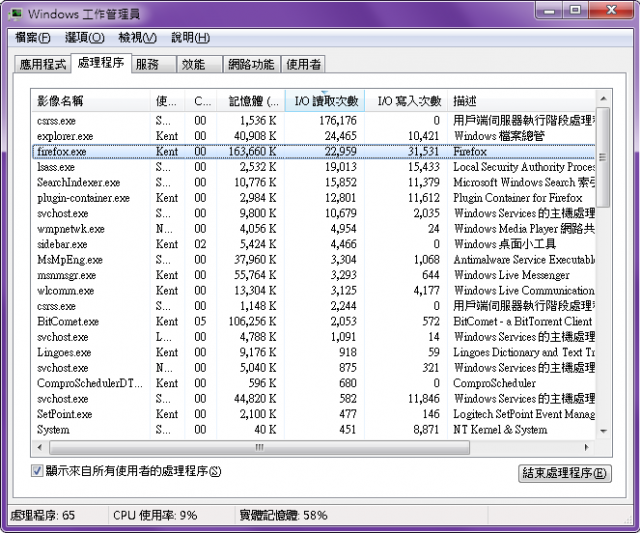Sort by I/O 寫入次數 column header
640x533 pixels.
(406, 101)
